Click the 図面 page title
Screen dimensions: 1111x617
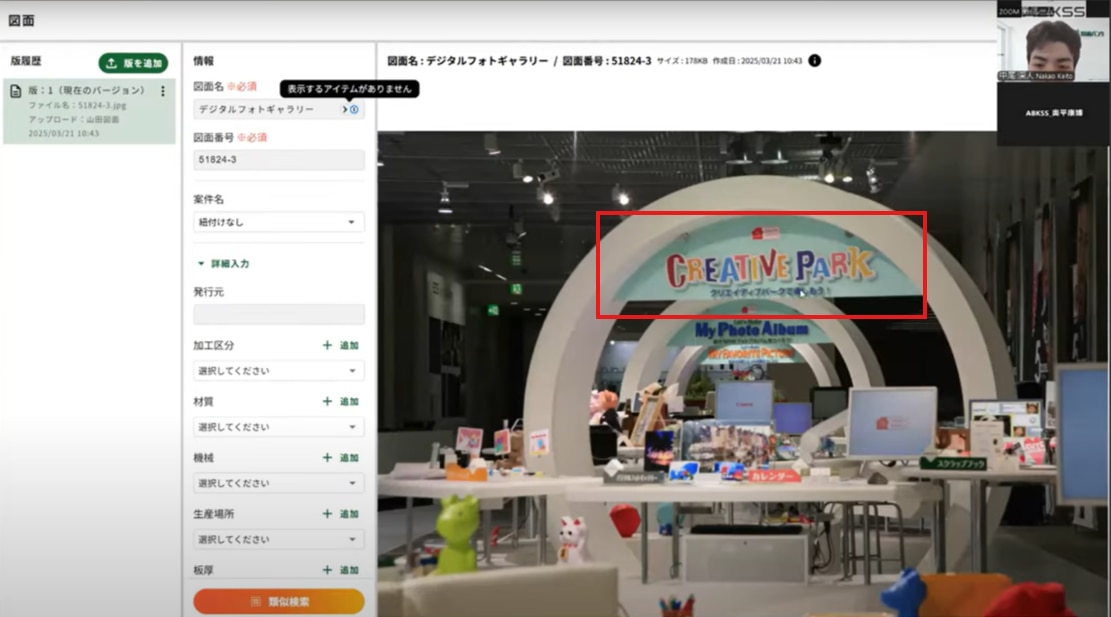21,21
